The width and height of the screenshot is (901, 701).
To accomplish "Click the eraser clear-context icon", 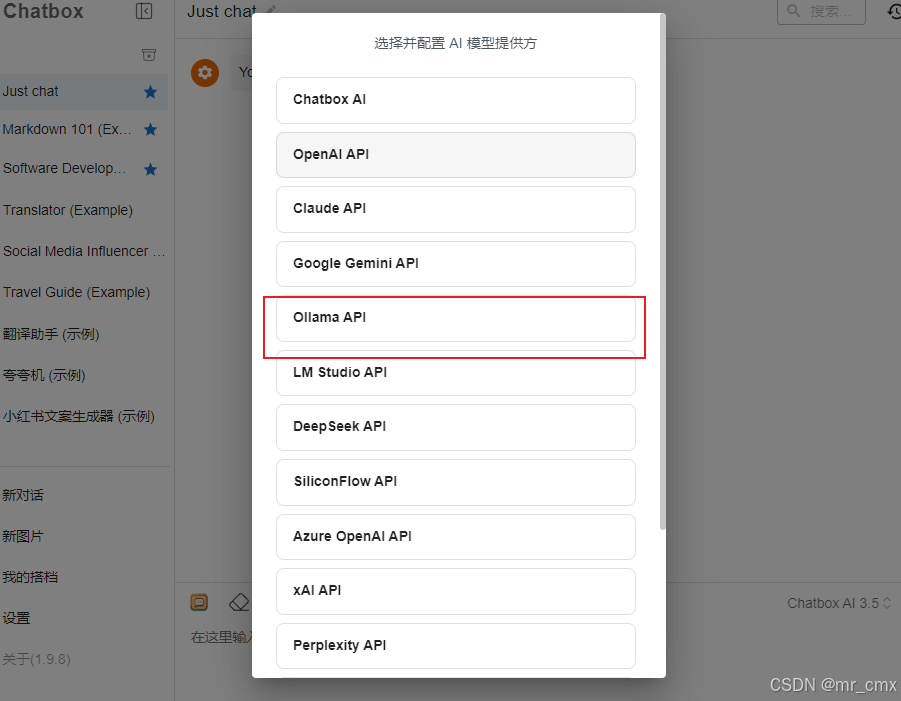I will point(239,602).
